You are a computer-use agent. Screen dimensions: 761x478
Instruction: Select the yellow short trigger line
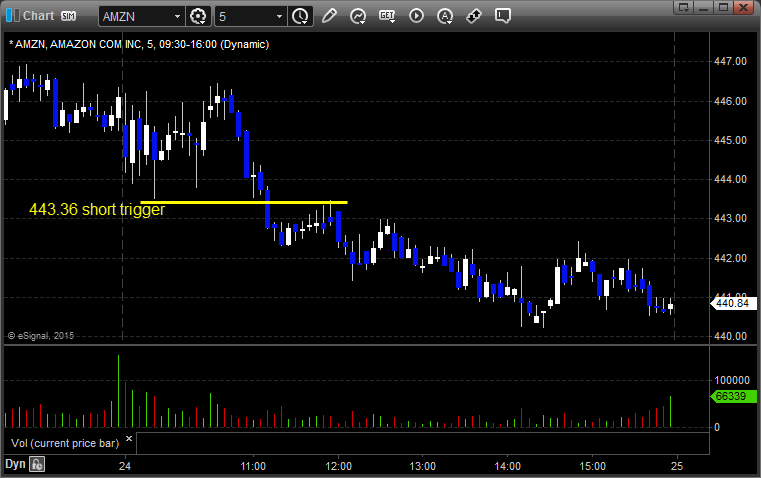pyautogui.click(x=244, y=202)
